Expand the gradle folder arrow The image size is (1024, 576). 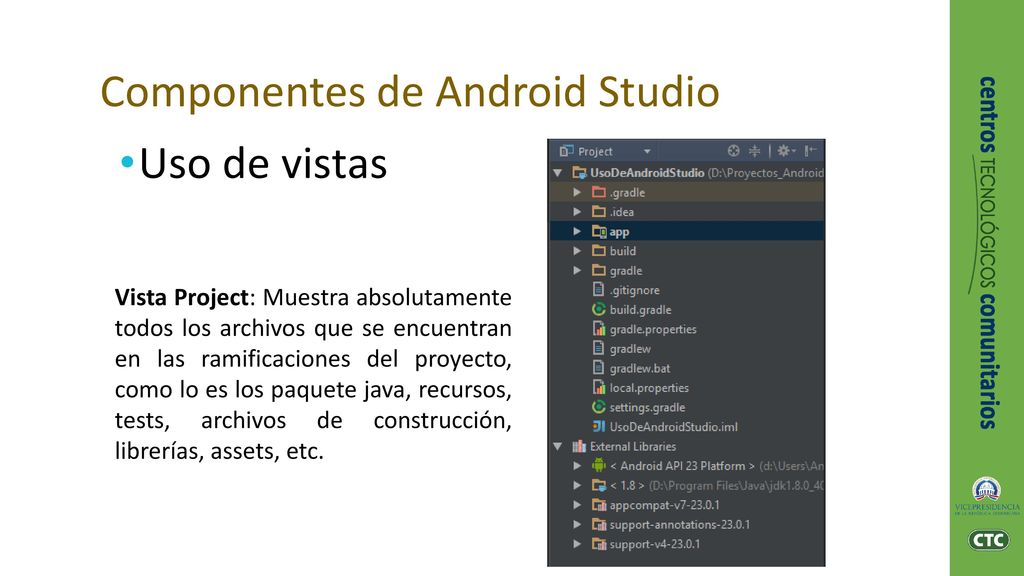577,270
